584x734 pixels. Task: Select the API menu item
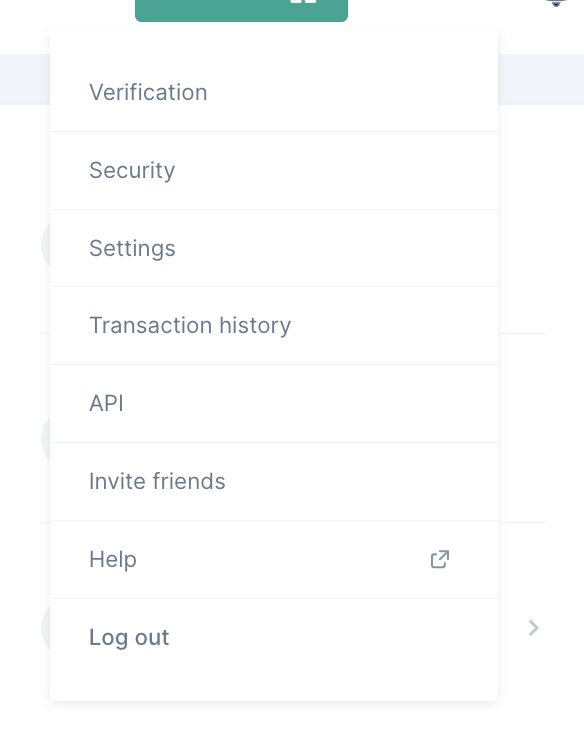pyautogui.click(x=274, y=404)
